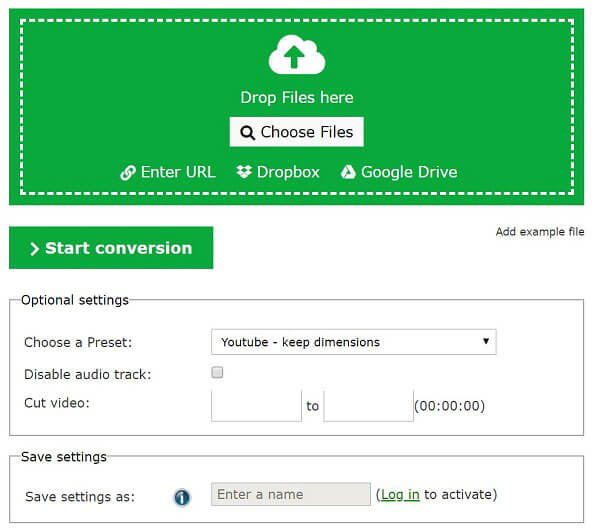Click the Dropbox logo icon
This screenshot has height=529, width=600.
tap(244, 172)
